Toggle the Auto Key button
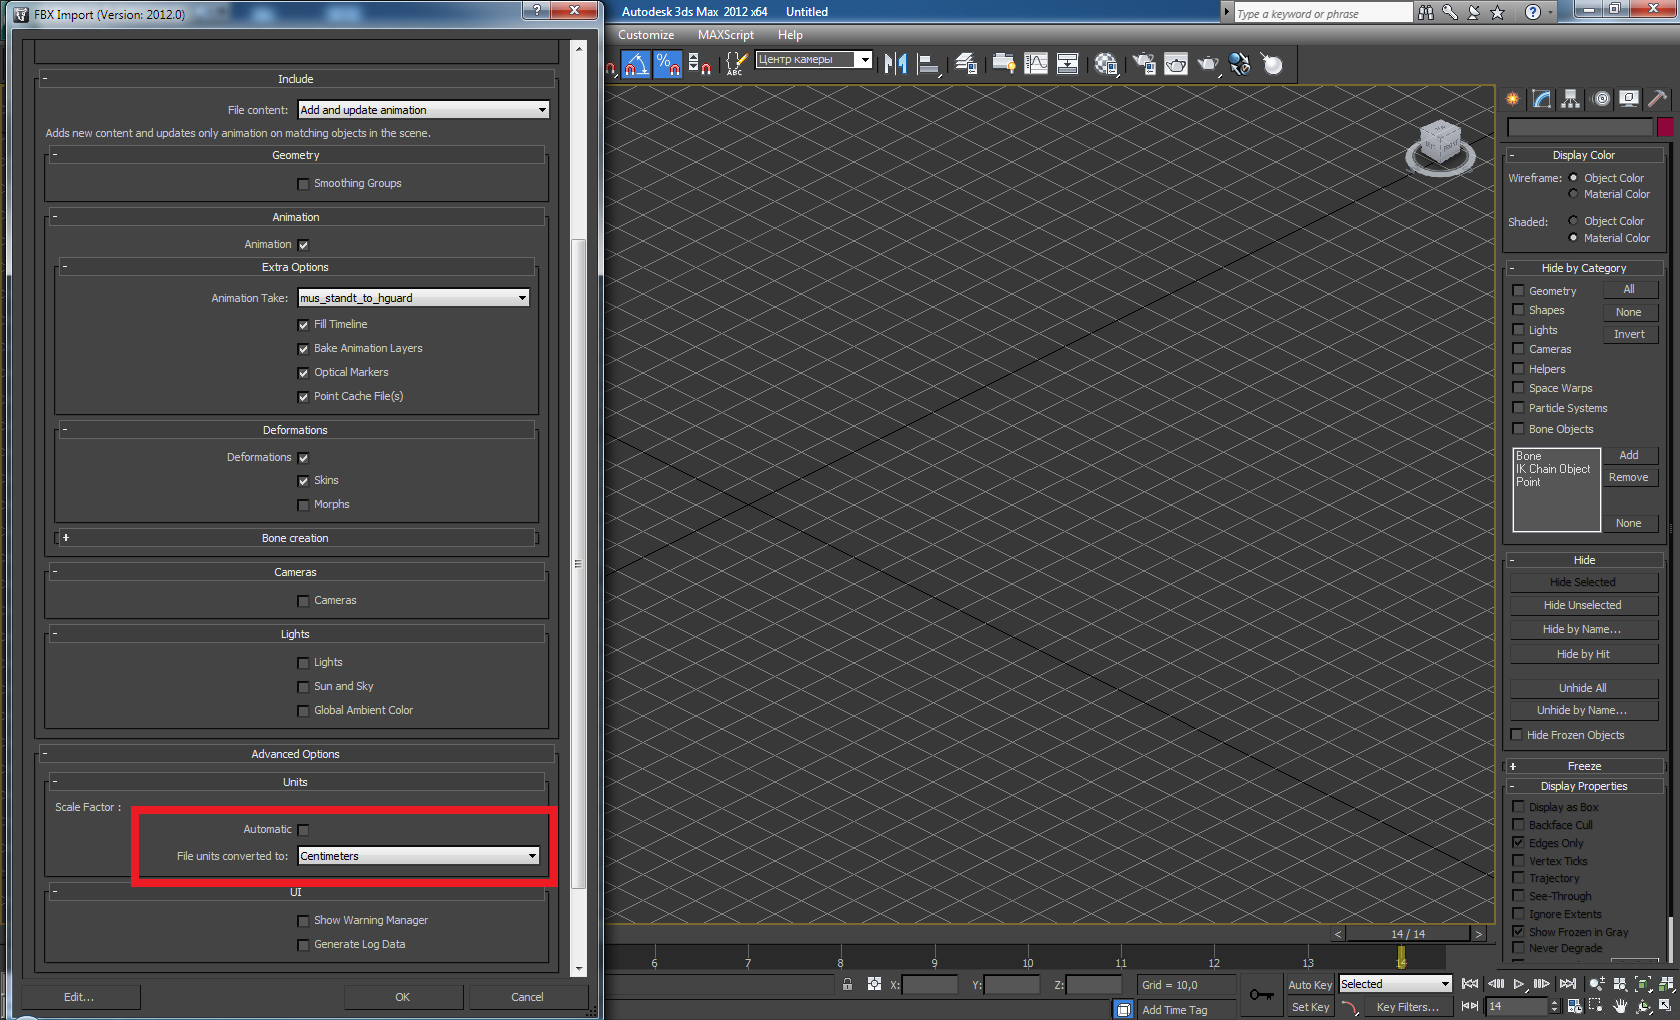The image size is (1680, 1020). pos(1310,985)
